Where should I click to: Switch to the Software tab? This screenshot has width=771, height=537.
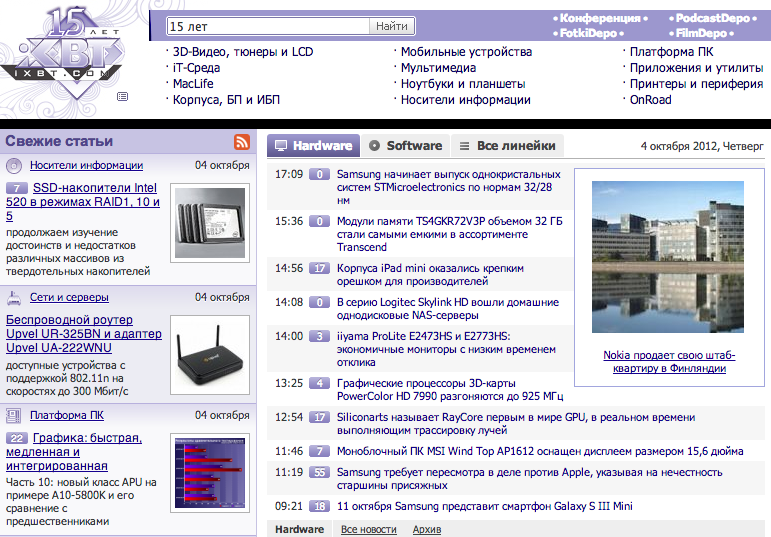406,146
